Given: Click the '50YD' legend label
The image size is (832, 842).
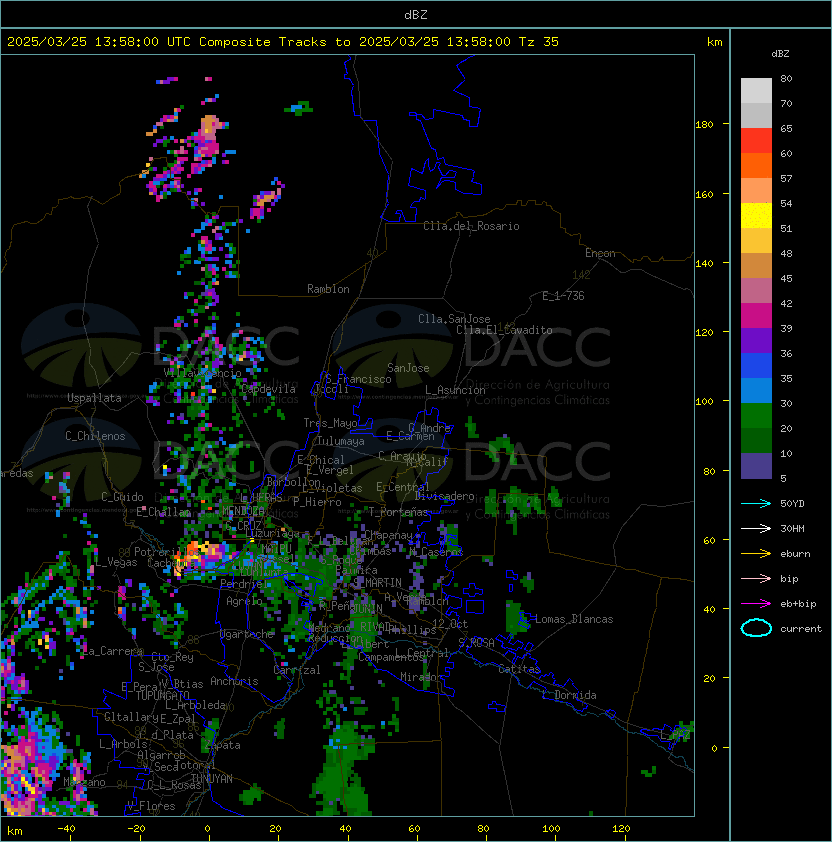Looking at the screenshot, I should (x=792, y=504).
